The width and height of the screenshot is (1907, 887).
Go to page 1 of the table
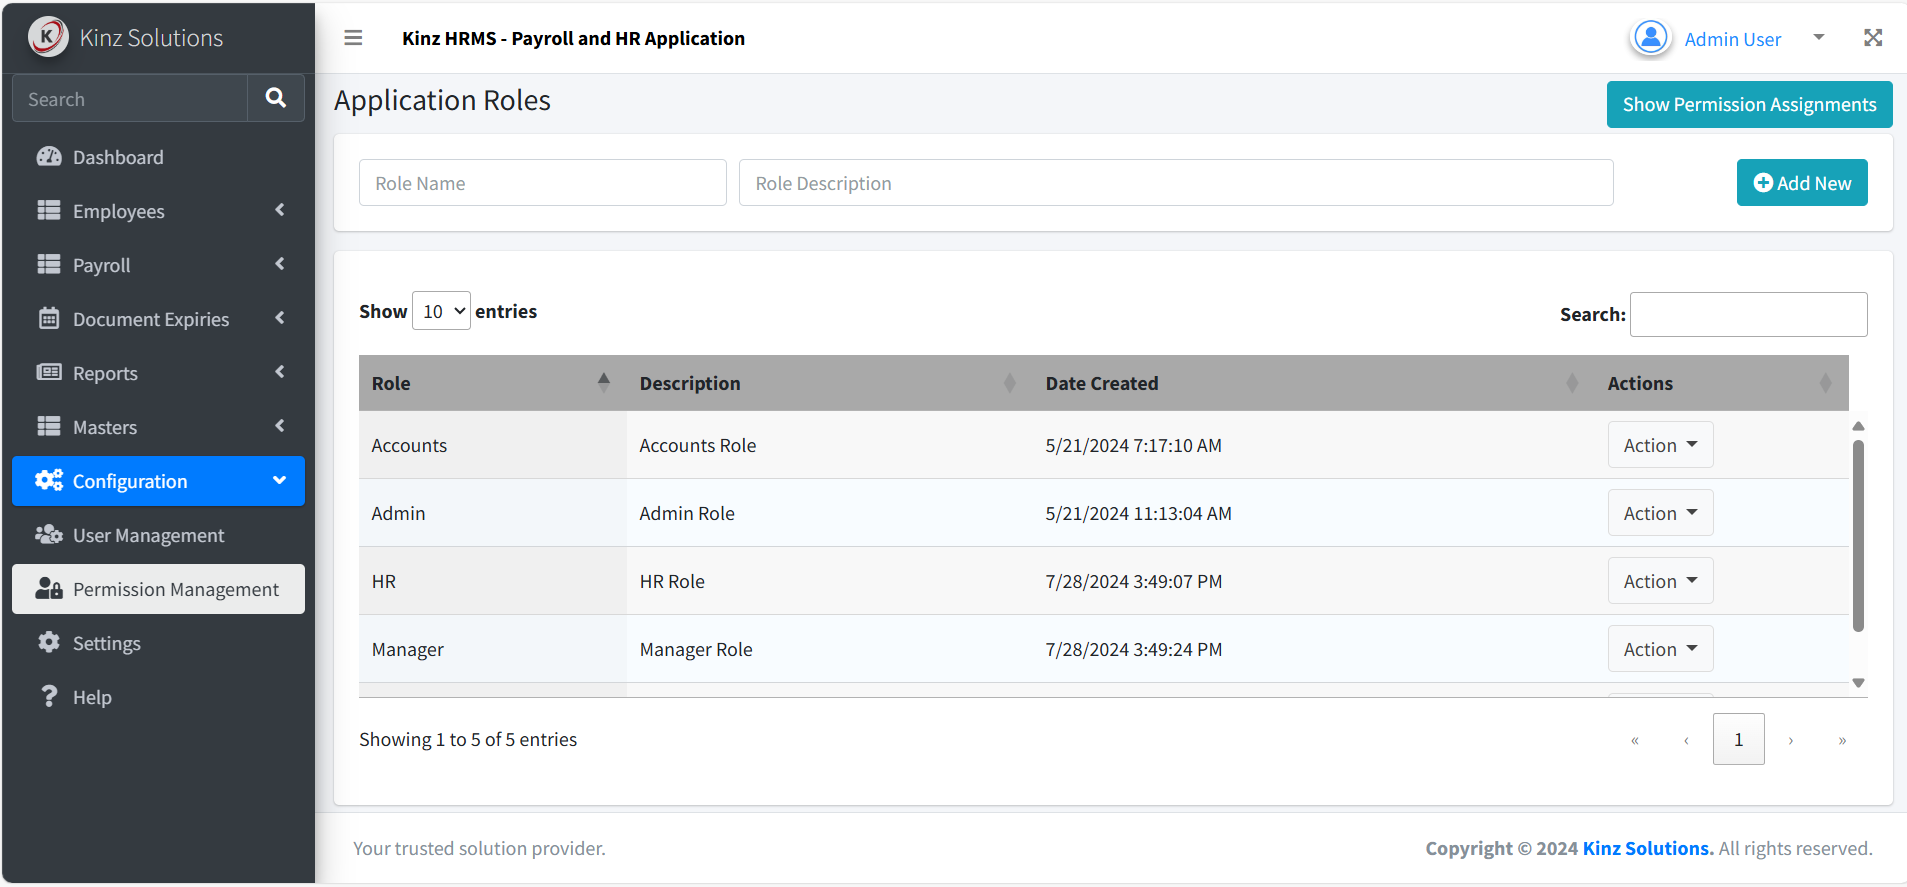pos(1738,739)
